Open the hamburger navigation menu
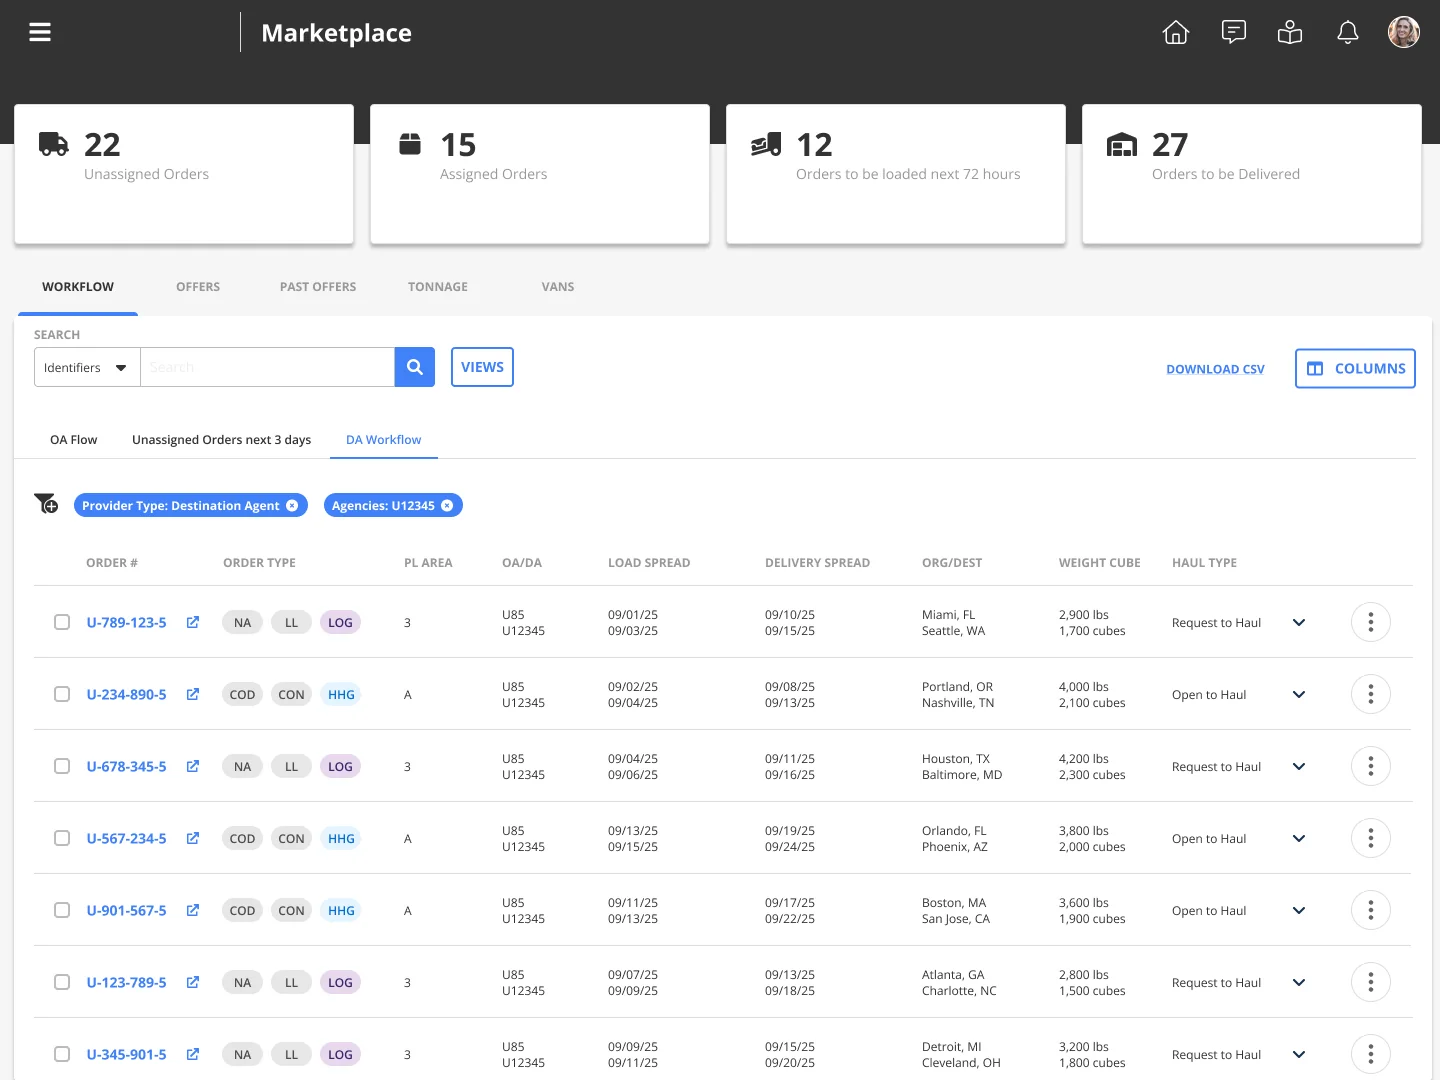The height and width of the screenshot is (1080, 1440). click(40, 32)
